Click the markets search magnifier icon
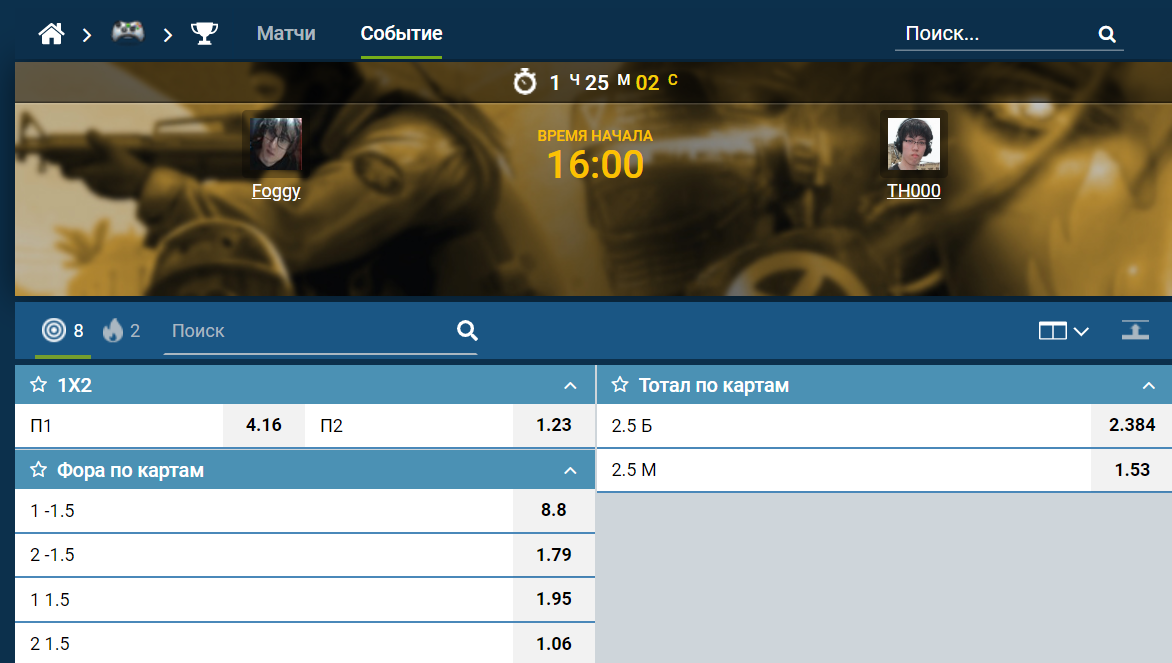 467,330
